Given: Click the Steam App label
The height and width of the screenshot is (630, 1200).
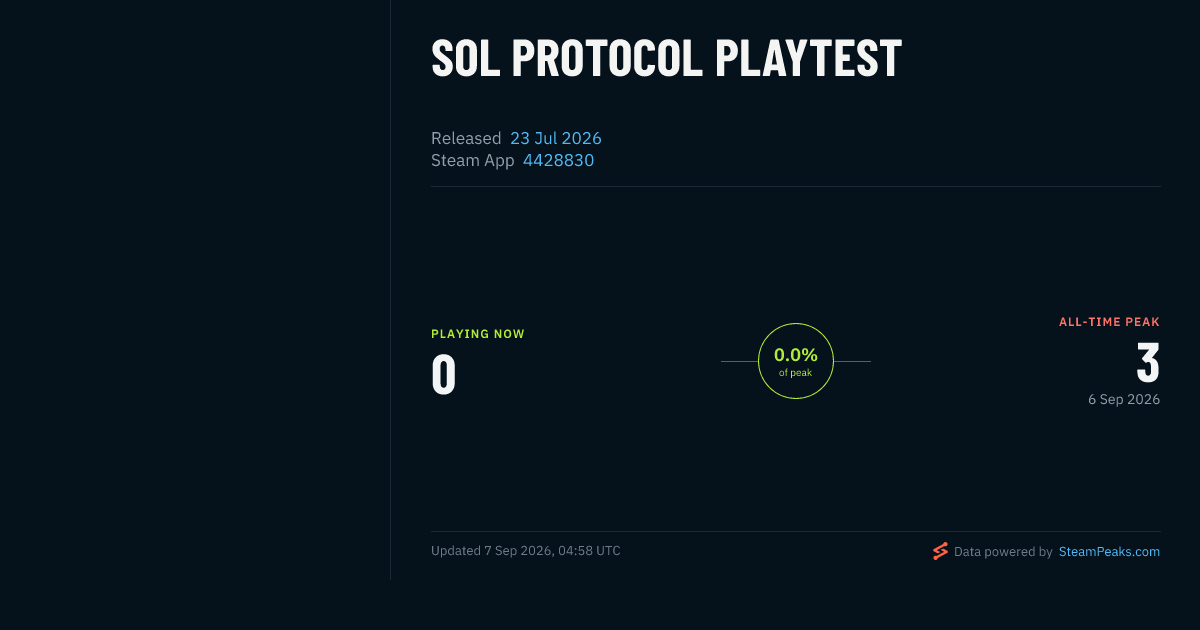Looking at the screenshot, I should pos(473,160).
